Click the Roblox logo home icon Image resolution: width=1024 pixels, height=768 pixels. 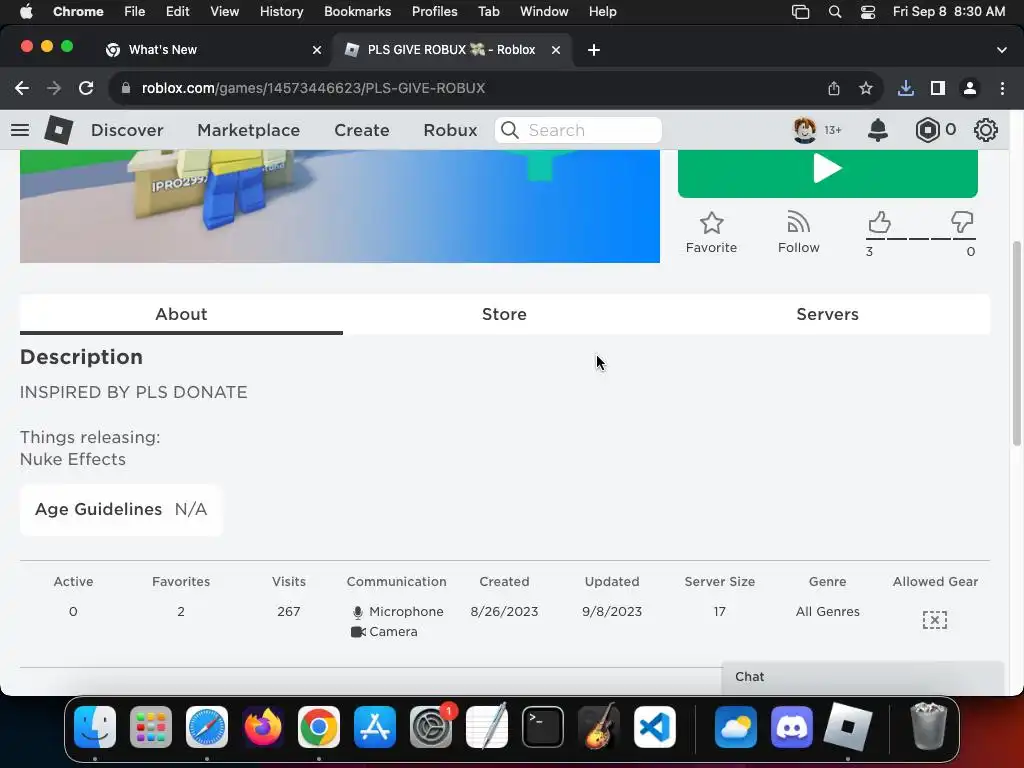click(58, 130)
